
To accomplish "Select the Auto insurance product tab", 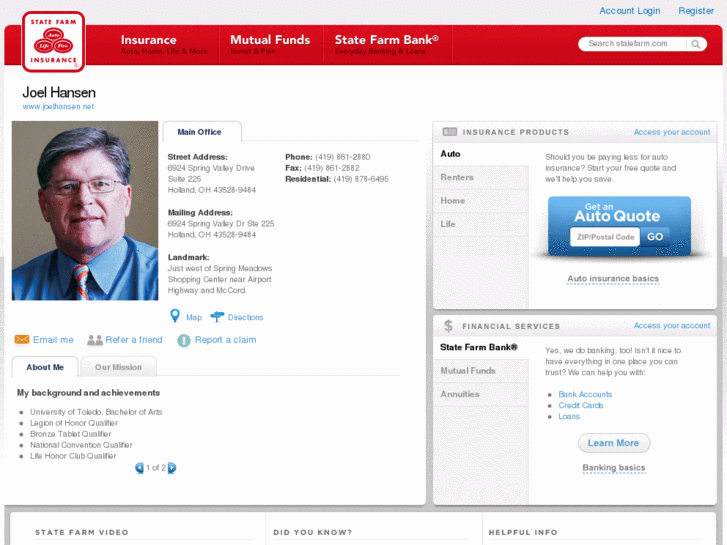I will coord(481,154).
